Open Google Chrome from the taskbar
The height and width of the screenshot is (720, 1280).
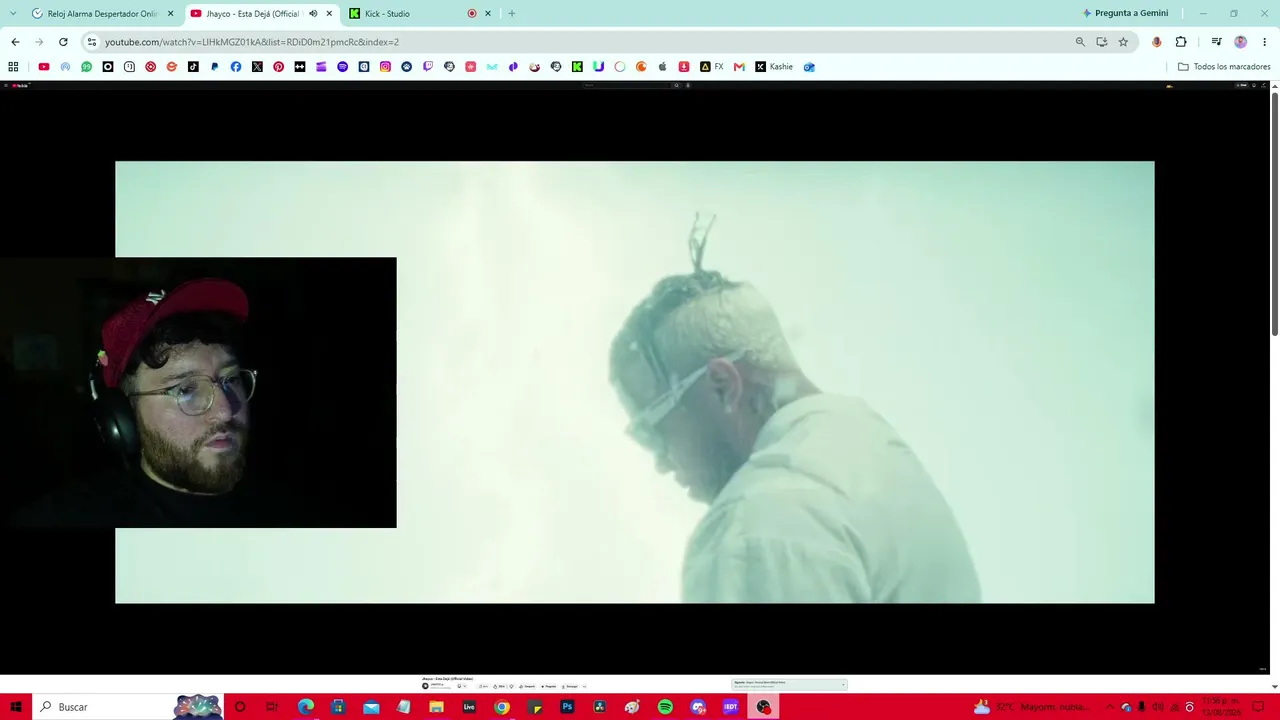click(x=502, y=707)
